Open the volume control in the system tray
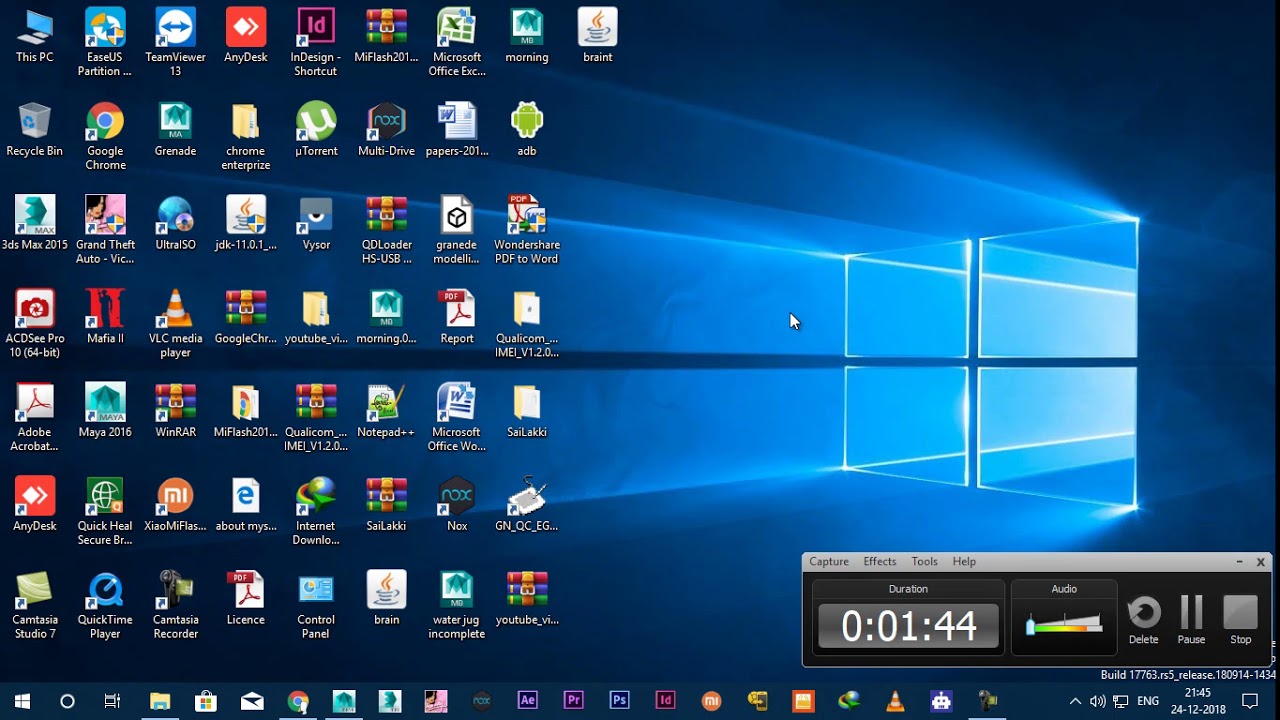Screen dimensions: 1280x720 tap(1098, 701)
